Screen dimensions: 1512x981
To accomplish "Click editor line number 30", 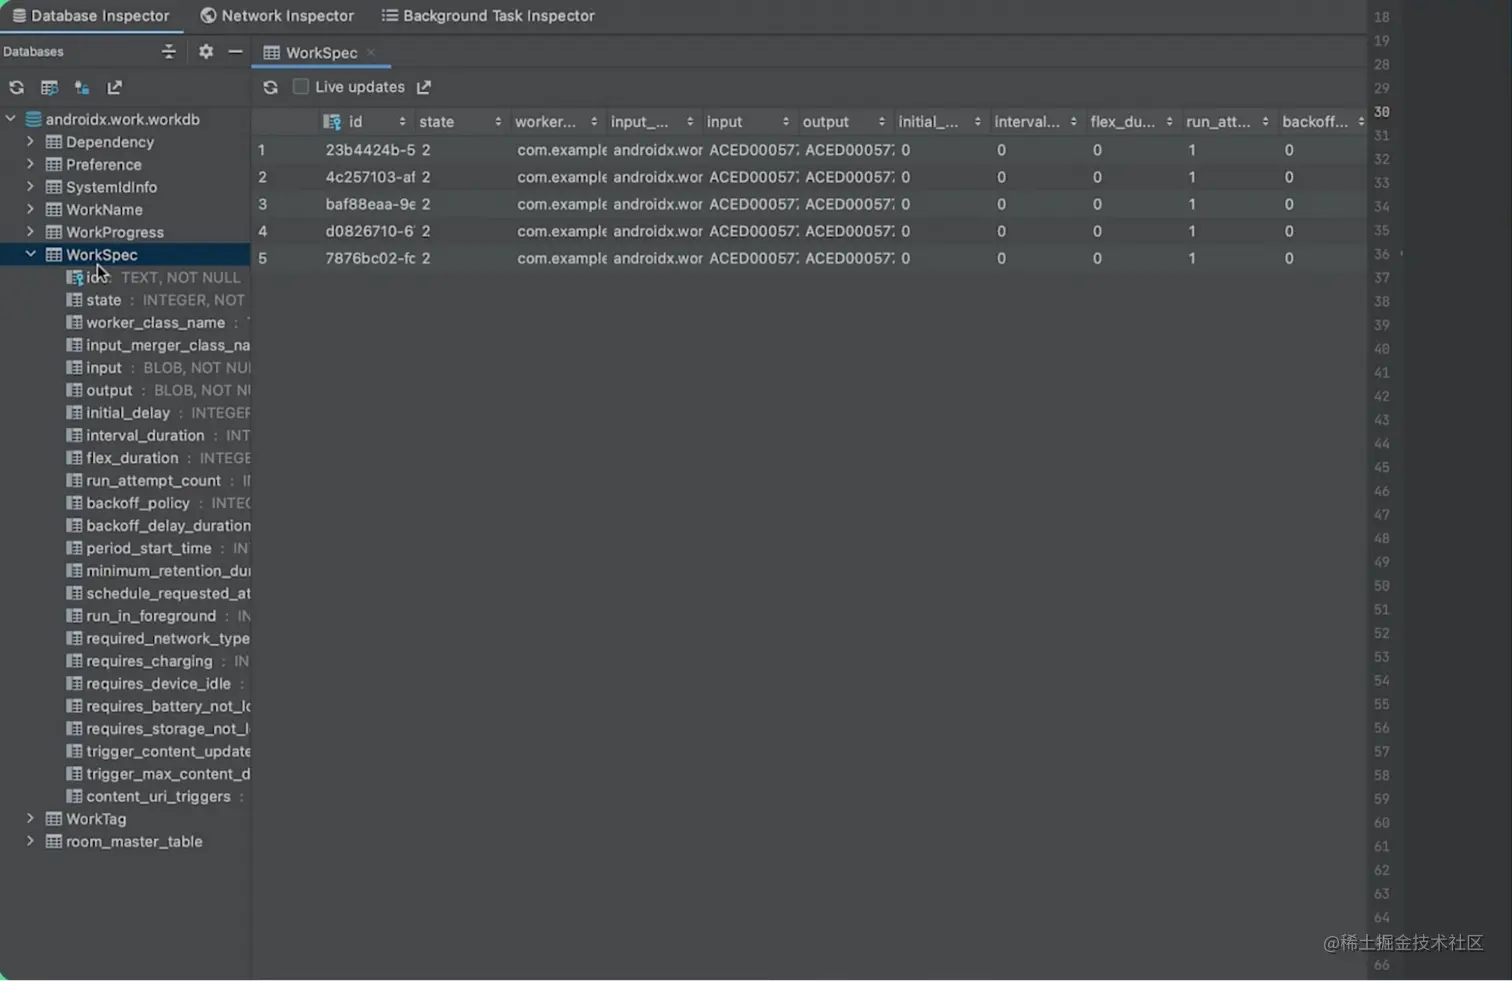I will click(x=1381, y=112).
